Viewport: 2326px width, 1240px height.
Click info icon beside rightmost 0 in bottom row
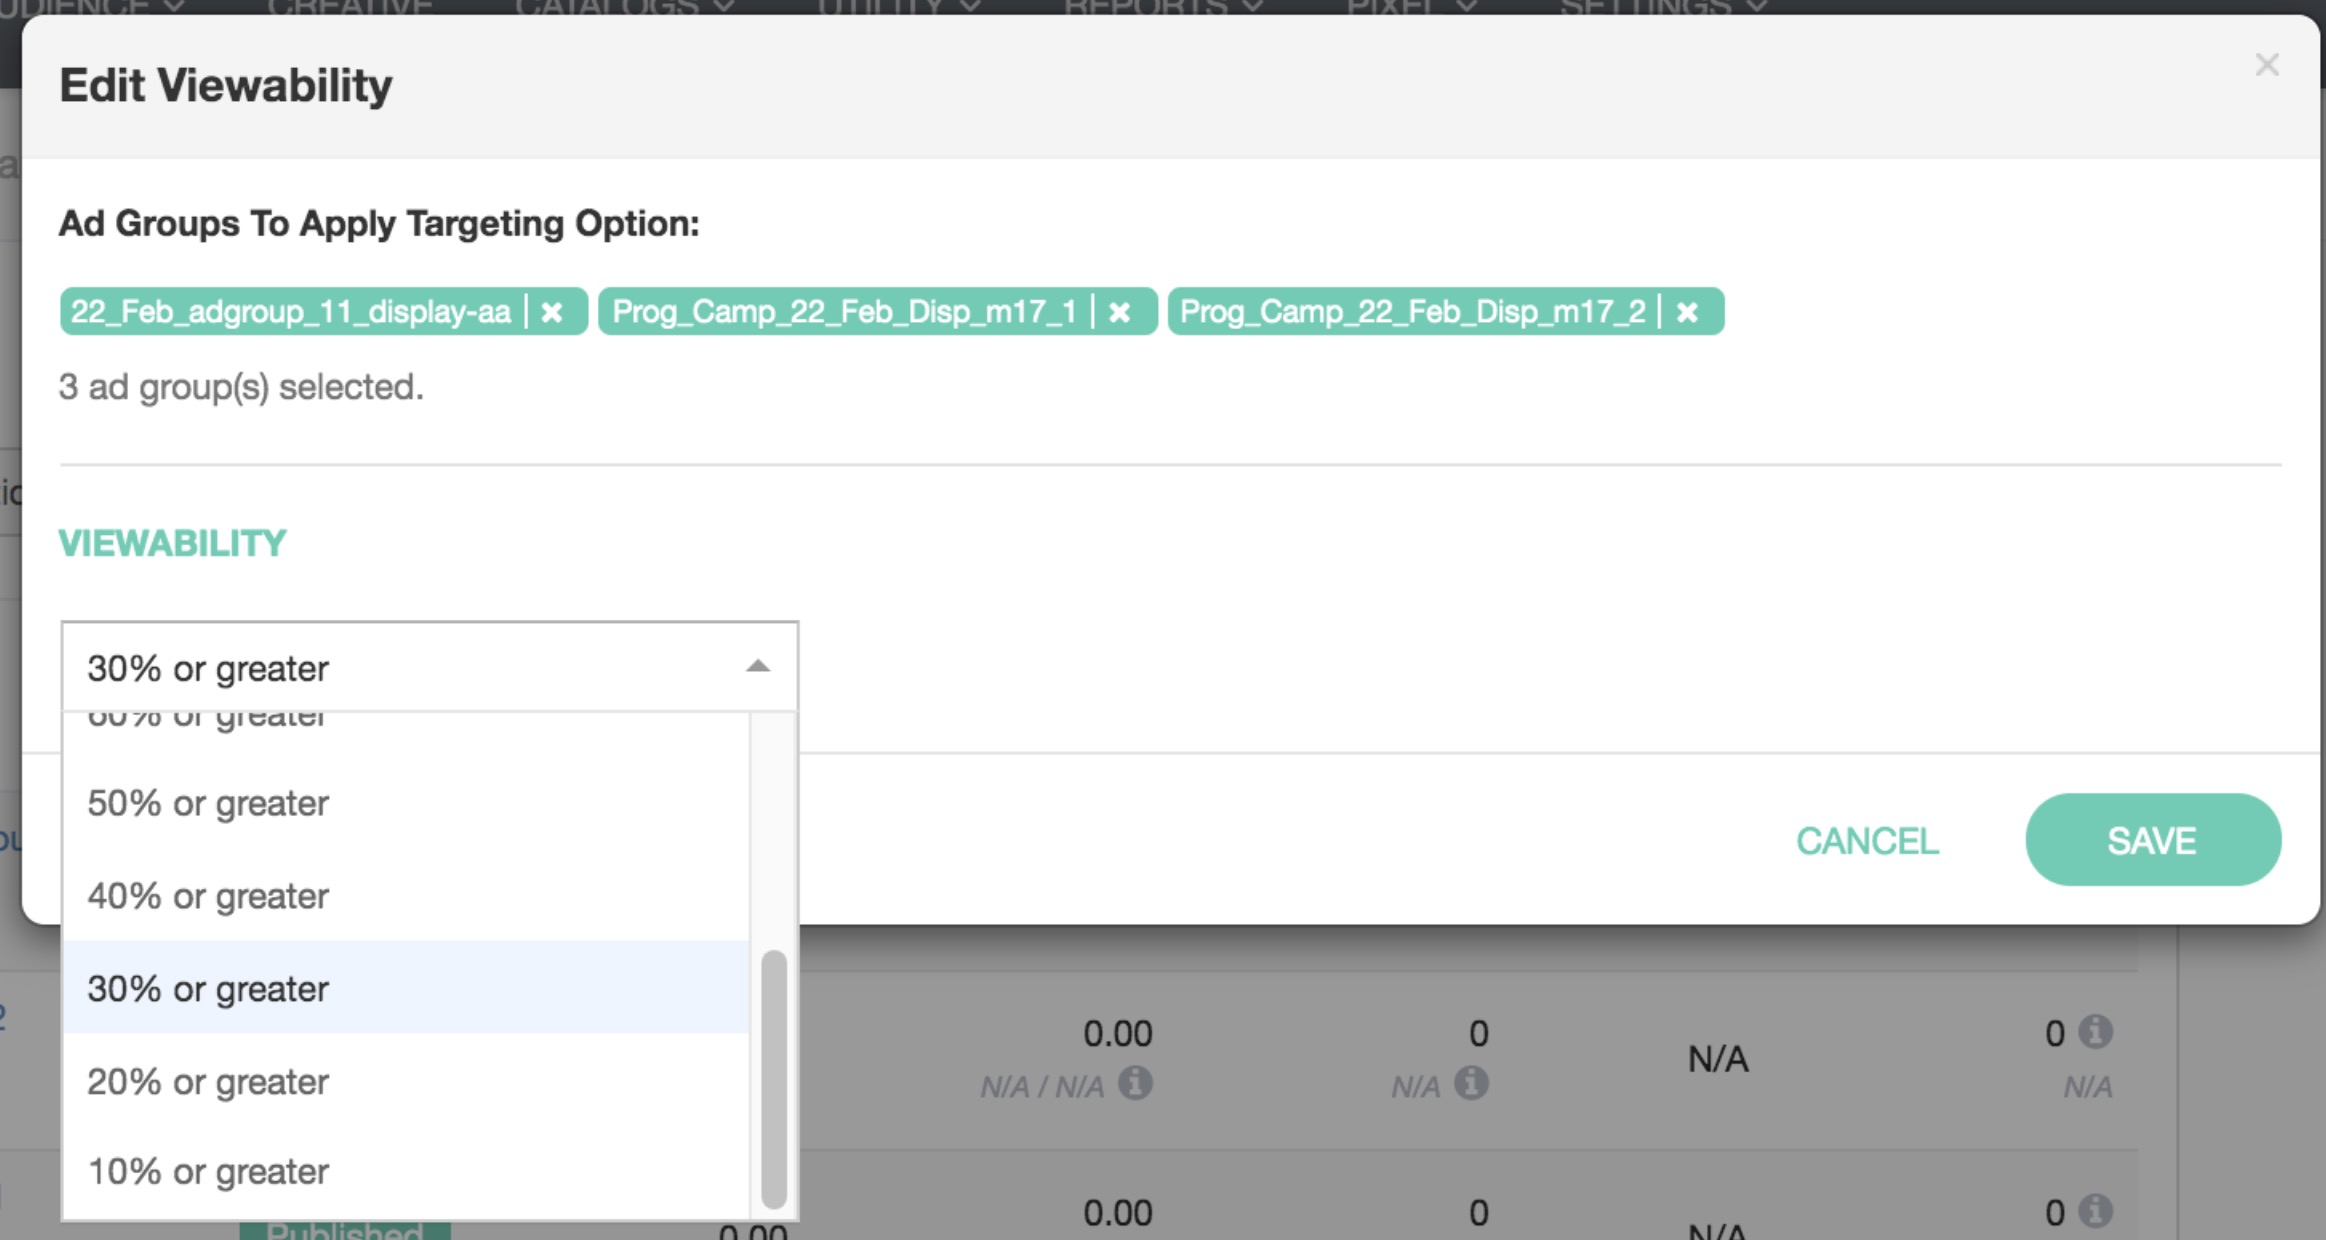2095,1211
